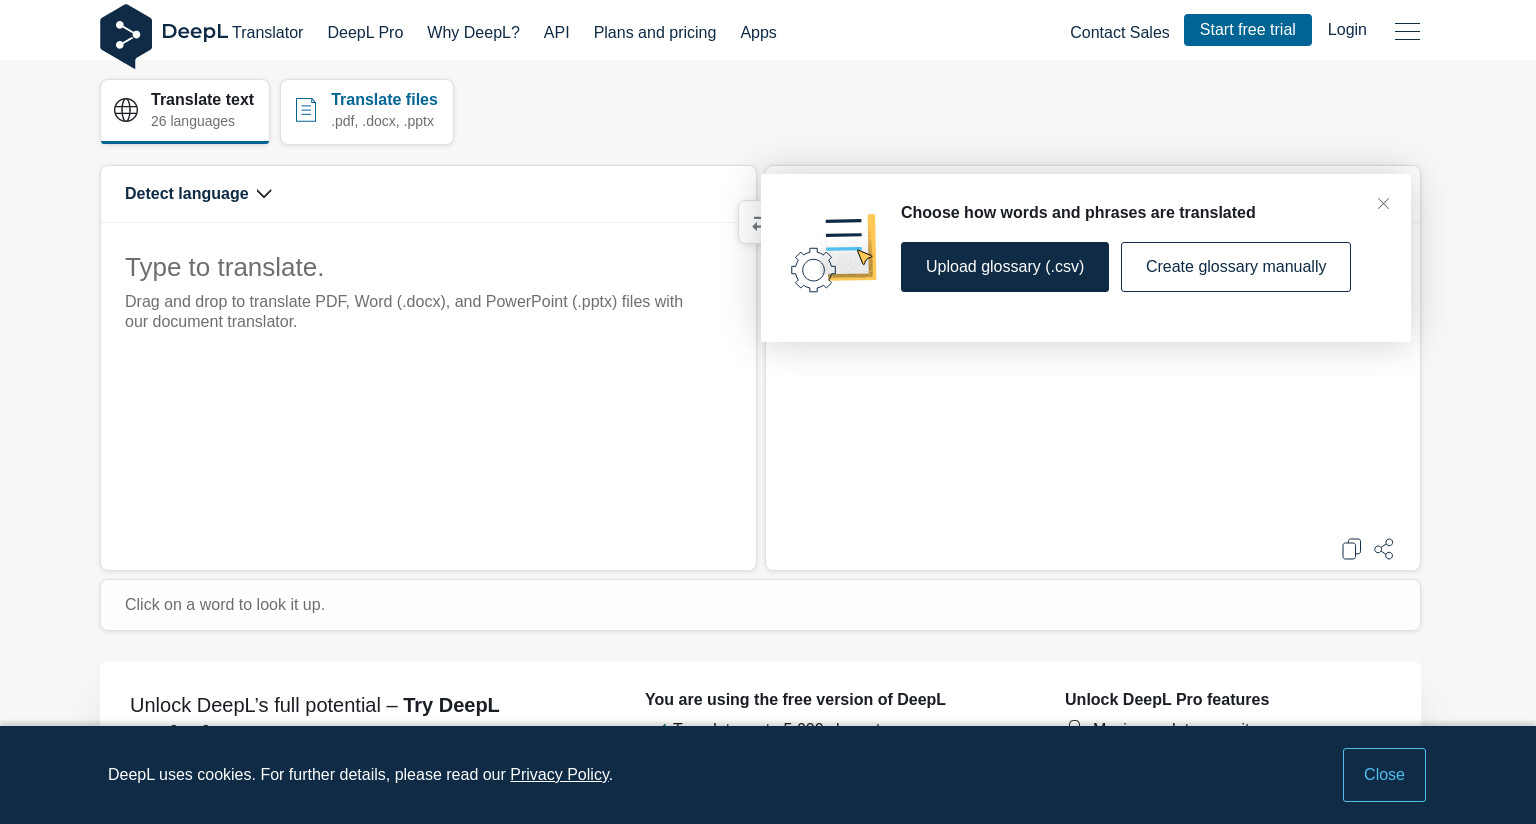This screenshot has height=824, width=1536.
Task: Go to the API page
Action: 557,32
